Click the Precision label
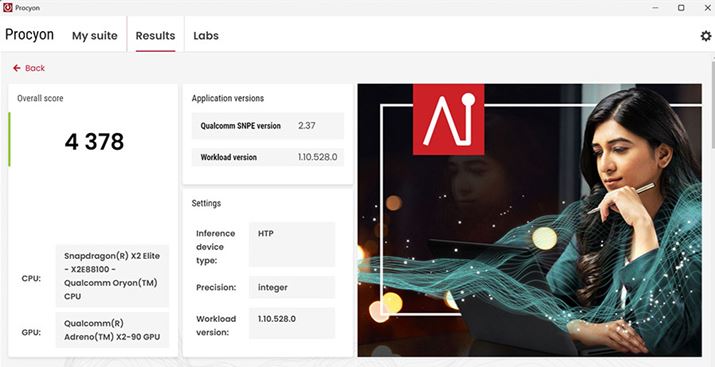 (216, 288)
